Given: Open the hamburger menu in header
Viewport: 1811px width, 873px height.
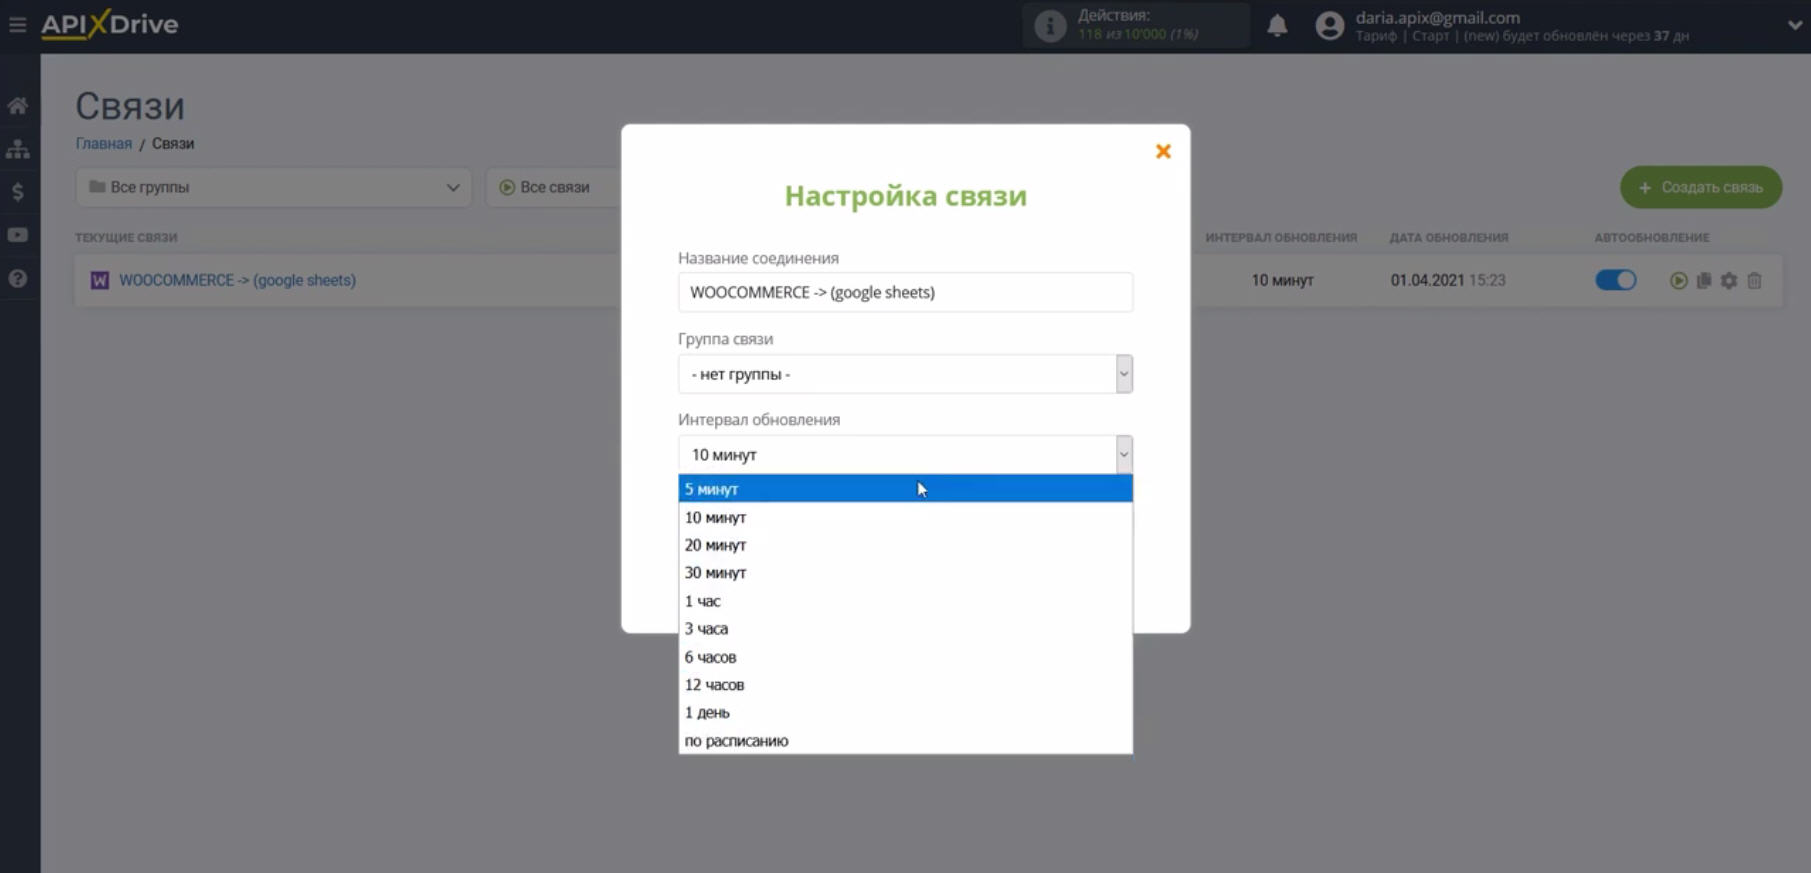Looking at the screenshot, I should 17,24.
